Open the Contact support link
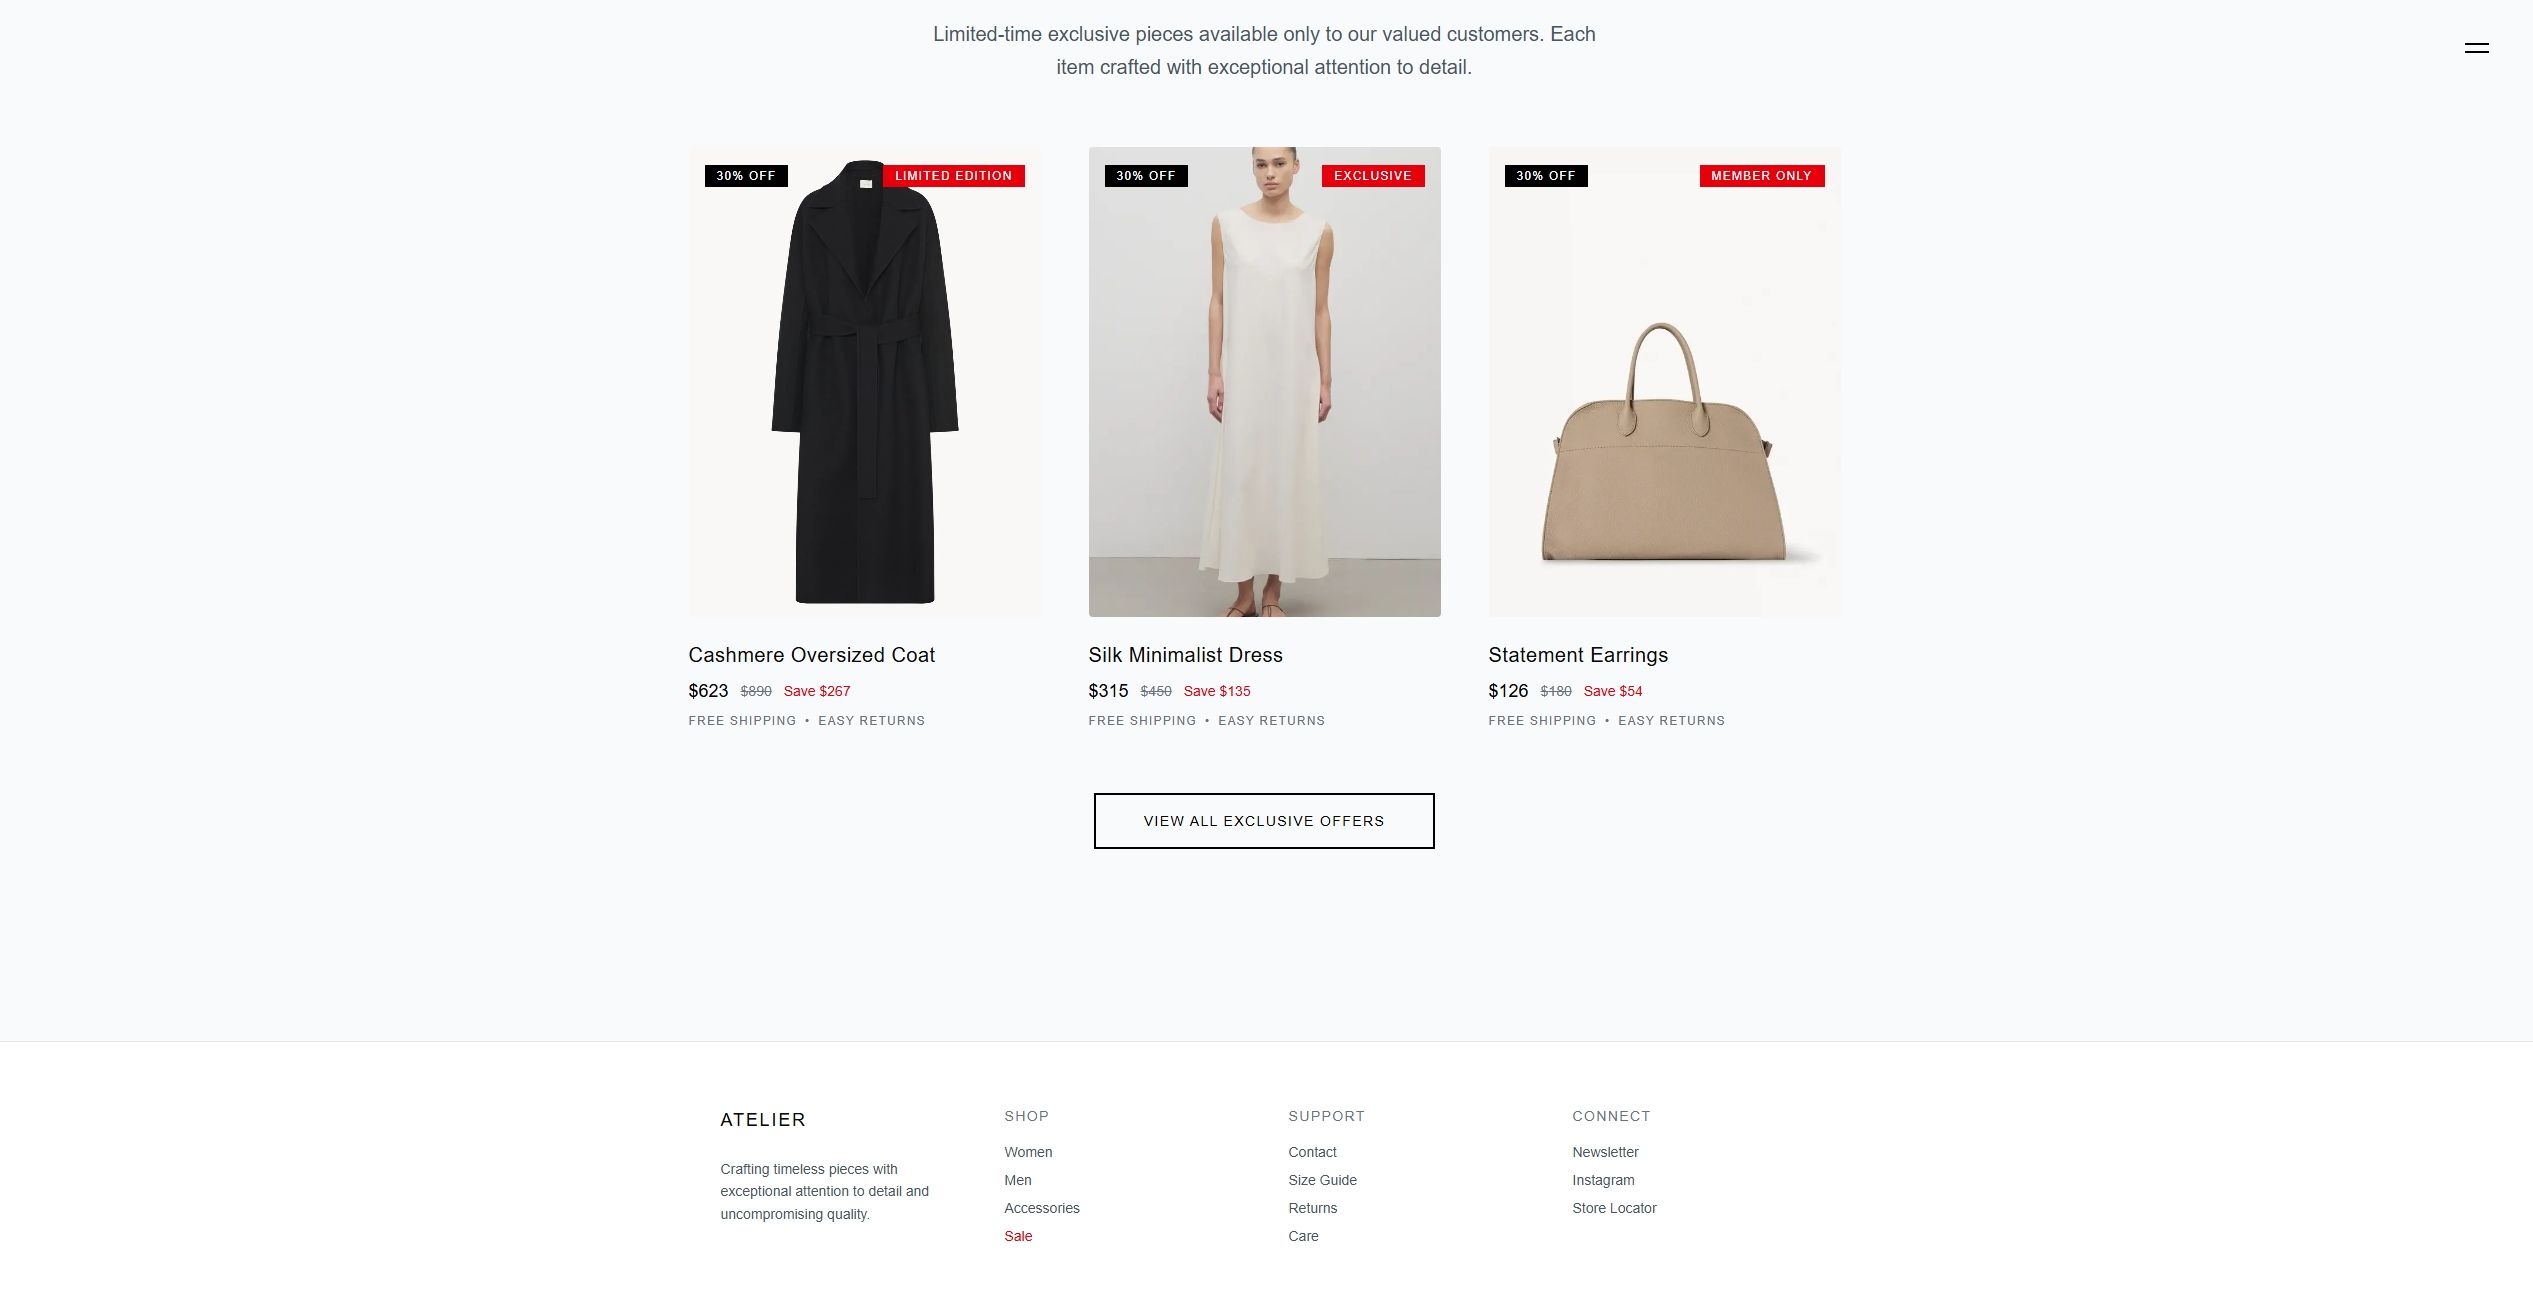Image resolution: width=2533 pixels, height=1310 pixels. (1312, 1152)
